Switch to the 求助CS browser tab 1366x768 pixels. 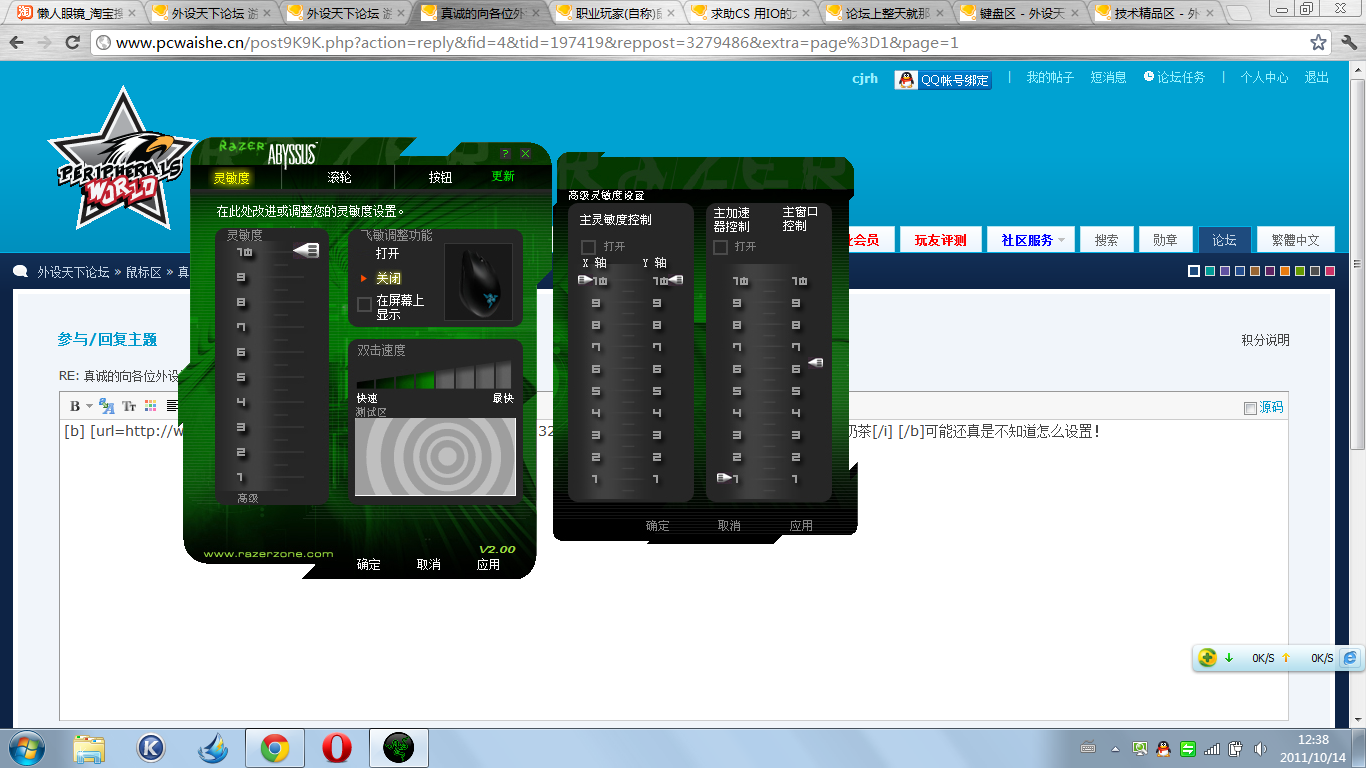[750, 14]
